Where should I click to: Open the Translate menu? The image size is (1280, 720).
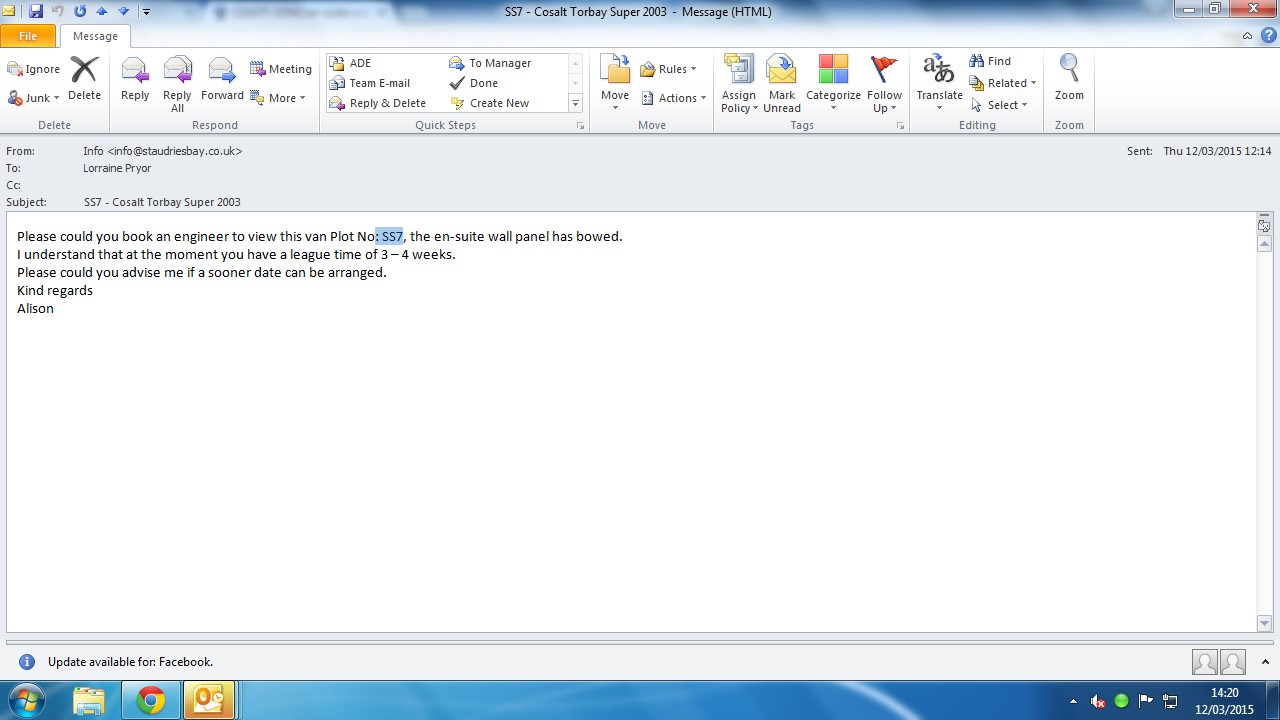click(x=939, y=84)
